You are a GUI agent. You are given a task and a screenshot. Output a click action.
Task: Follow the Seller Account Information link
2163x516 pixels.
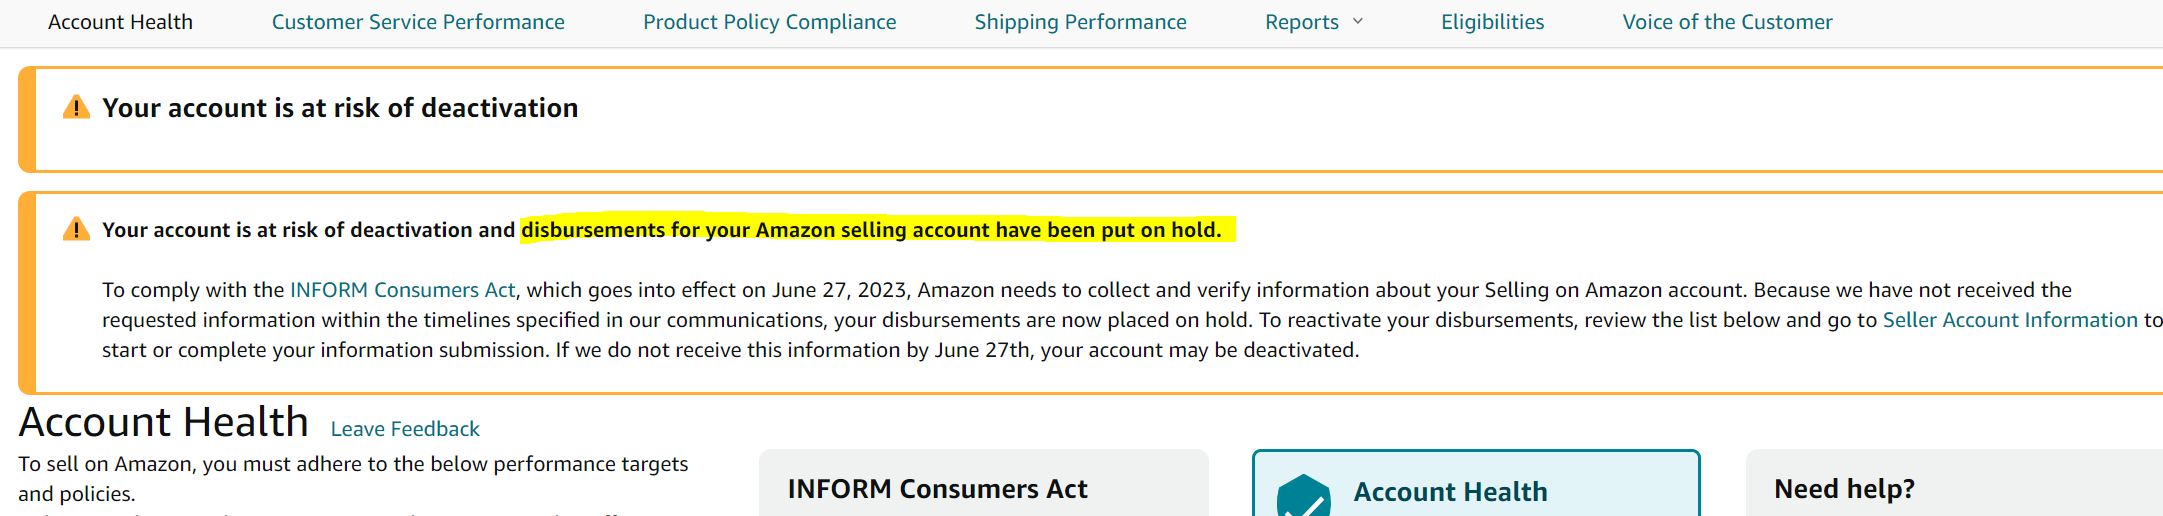pyautogui.click(x=2009, y=320)
